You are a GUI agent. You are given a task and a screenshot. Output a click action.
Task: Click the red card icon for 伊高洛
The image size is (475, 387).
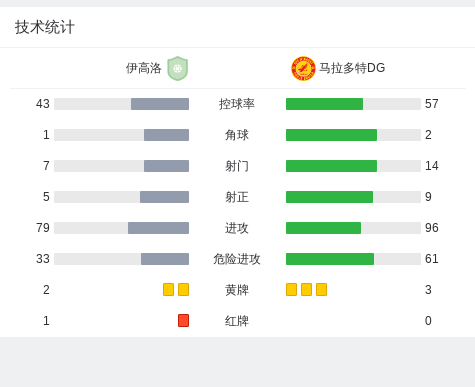(x=183, y=320)
